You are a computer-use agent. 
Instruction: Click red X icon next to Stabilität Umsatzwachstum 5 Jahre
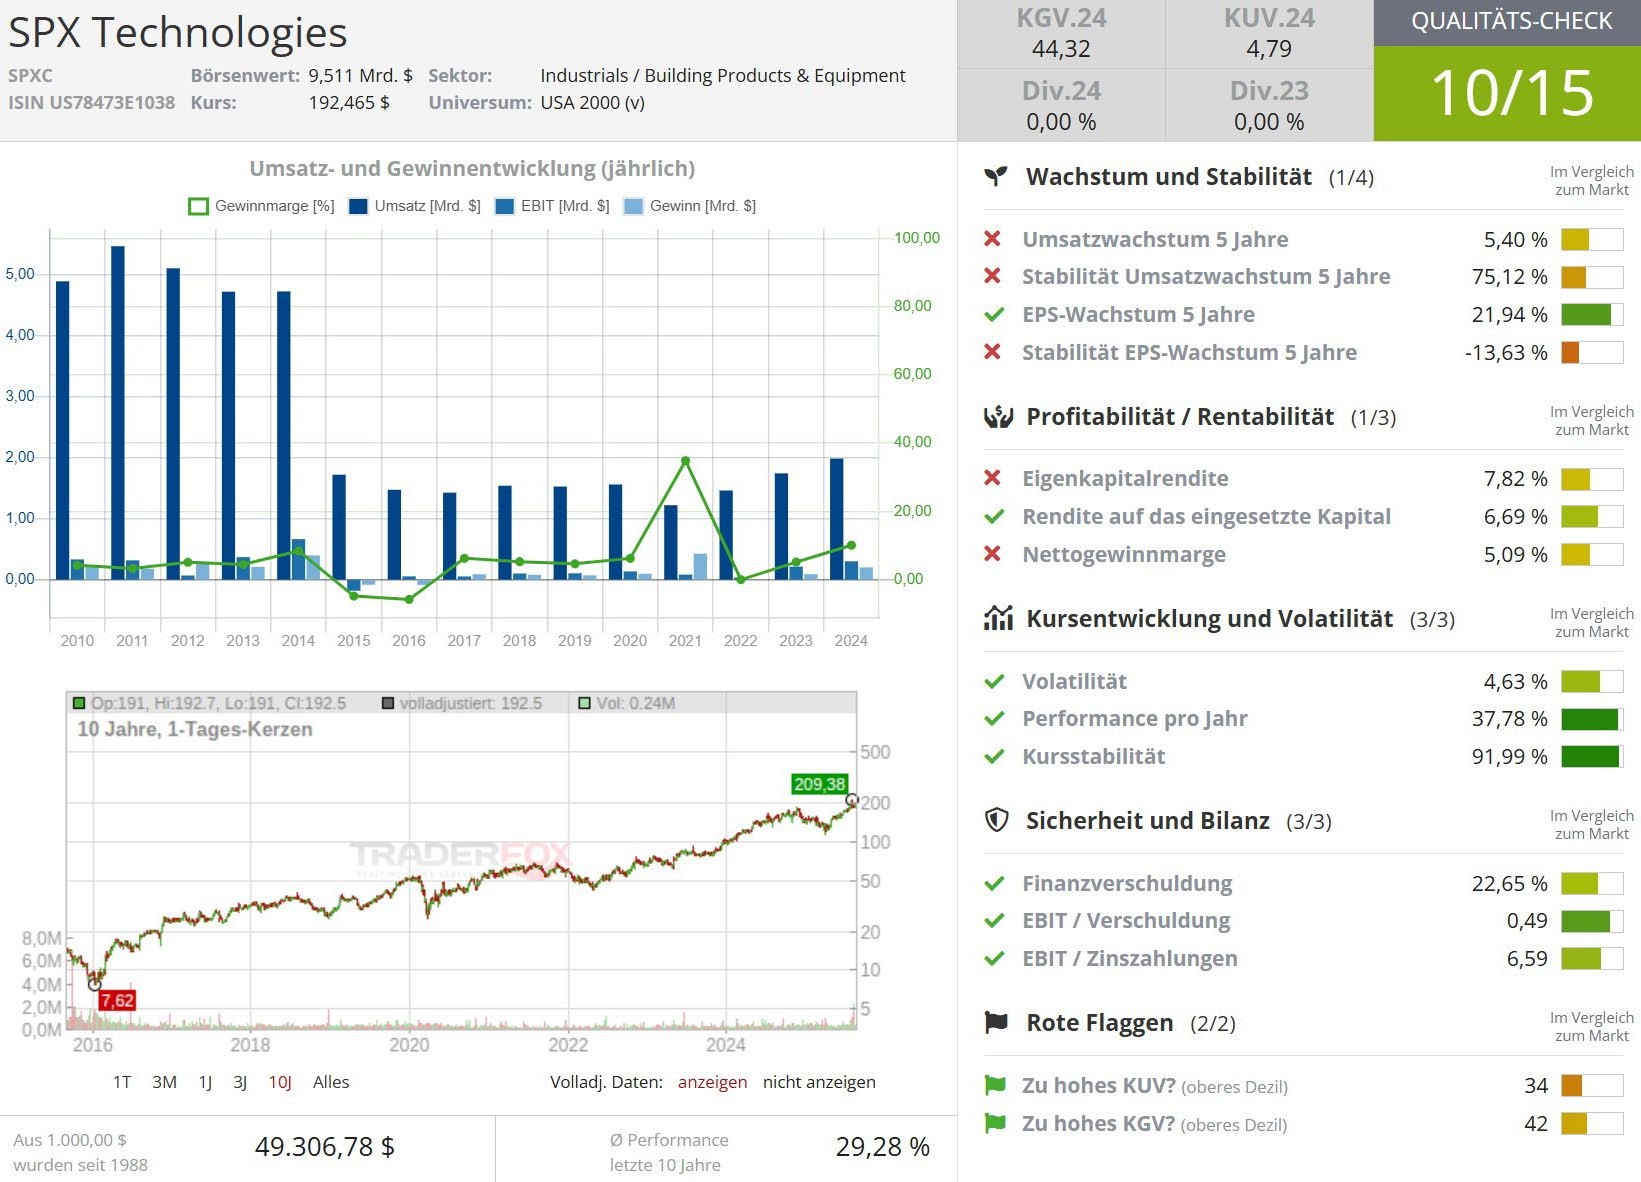pos(992,276)
